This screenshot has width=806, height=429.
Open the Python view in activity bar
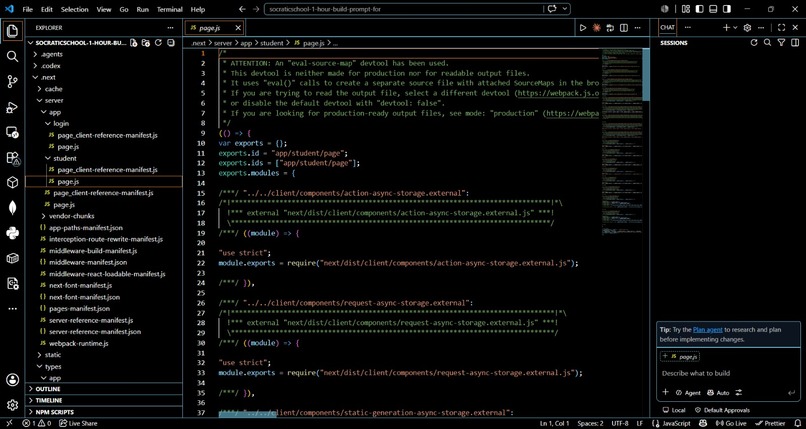coord(12,233)
